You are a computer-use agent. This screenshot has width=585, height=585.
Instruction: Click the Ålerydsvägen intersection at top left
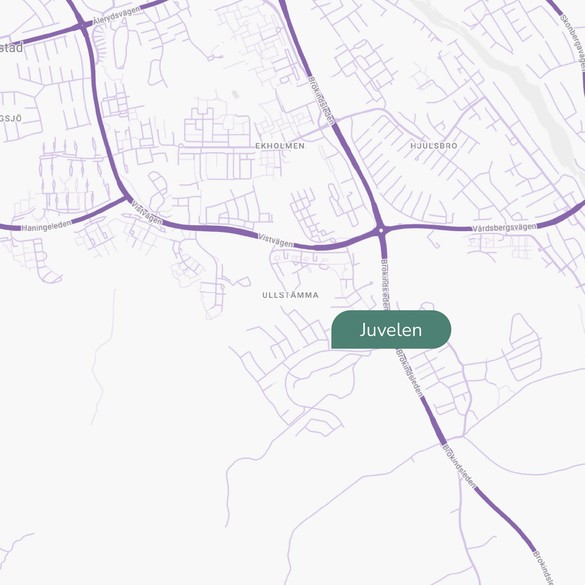pyautogui.click(x=82, y=25)
